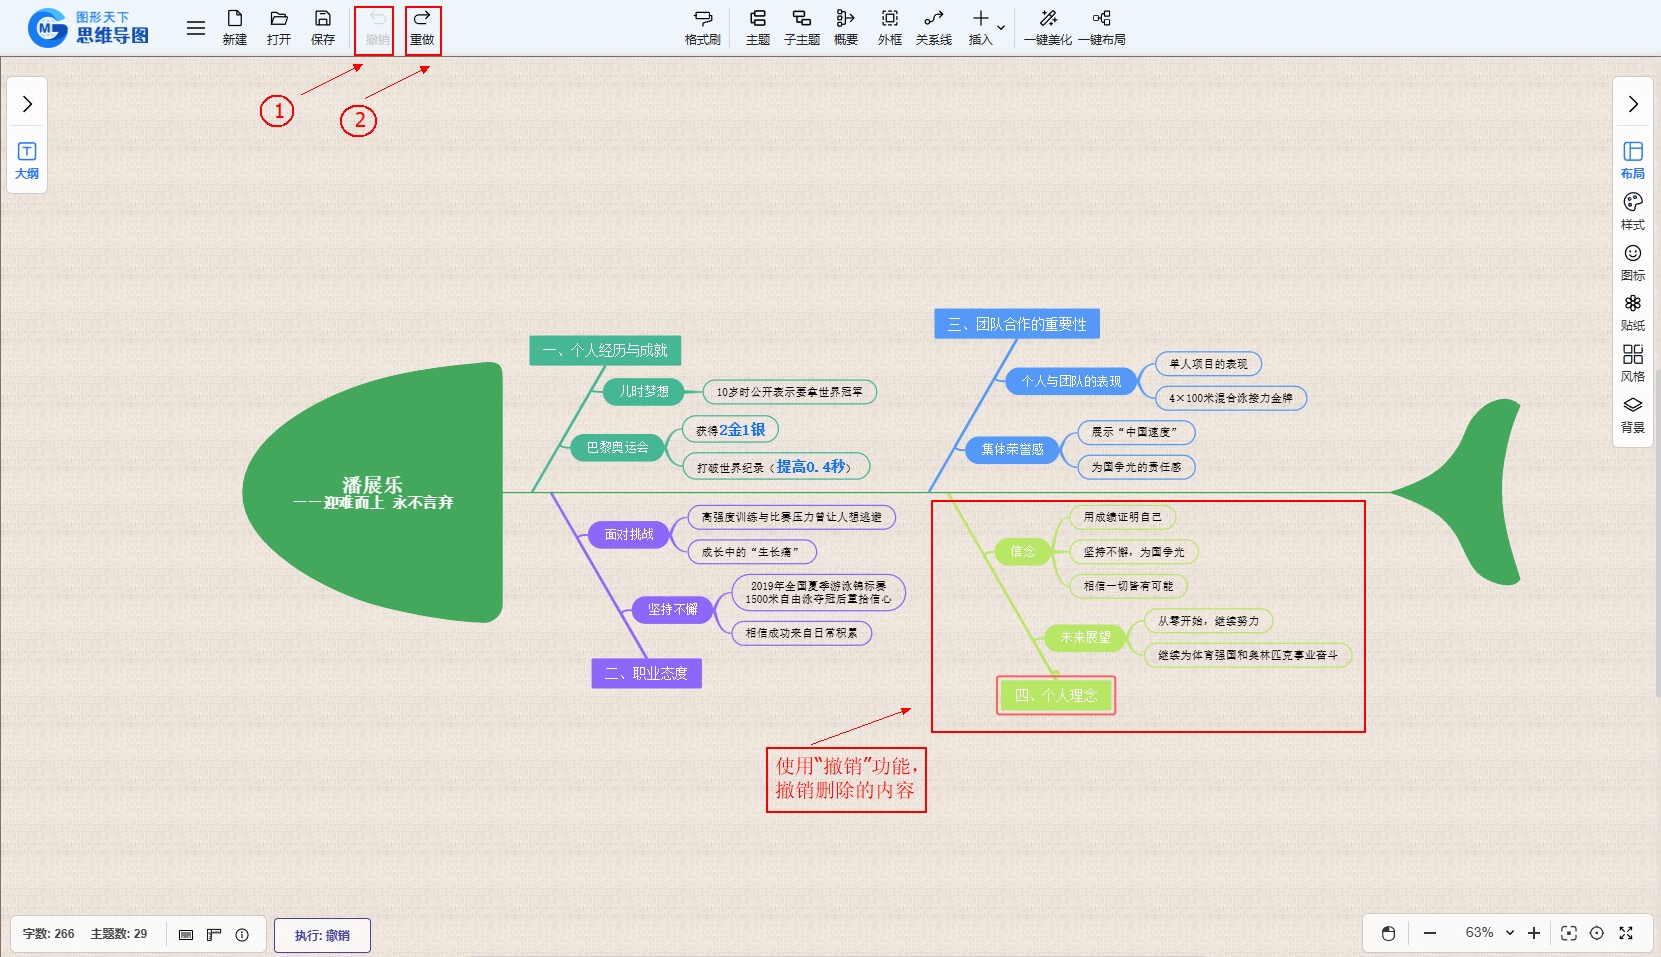Expand the left panel with chevron arrow
Viewport: 1661px width, 957px height.
click(27, 104)
